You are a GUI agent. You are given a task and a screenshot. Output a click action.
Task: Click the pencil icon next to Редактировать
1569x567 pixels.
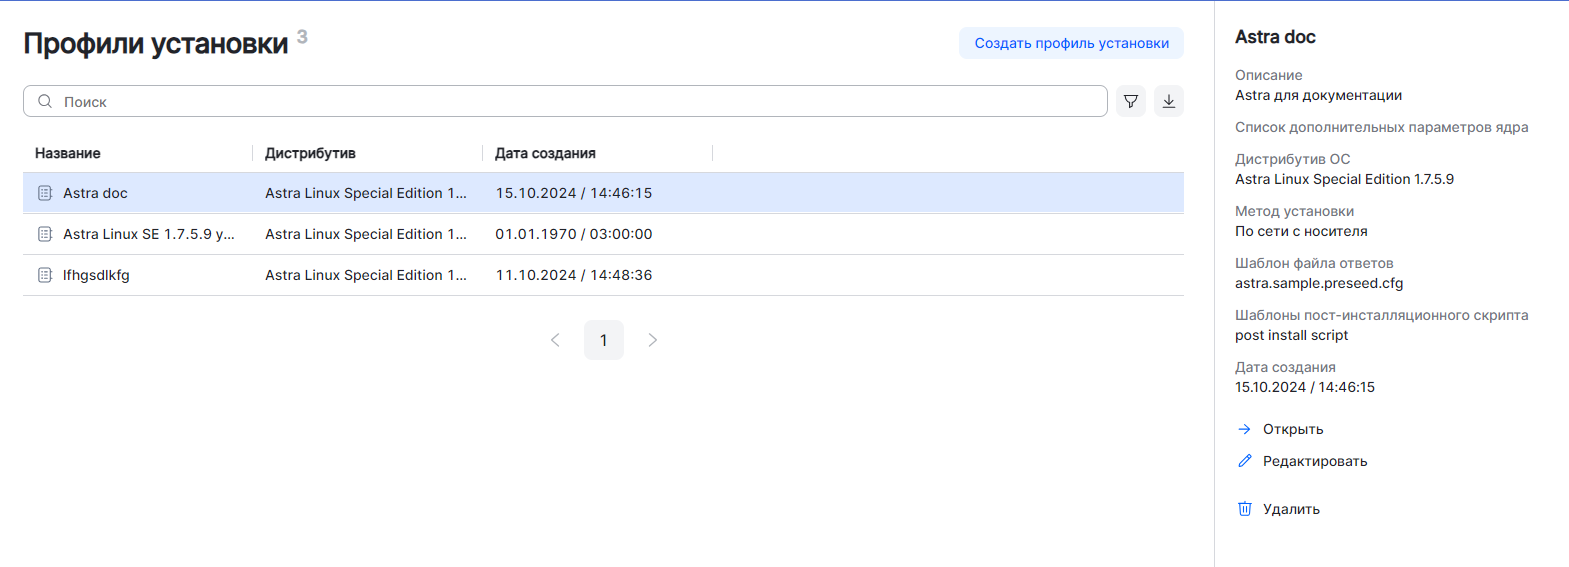[x=1245, y=461]
